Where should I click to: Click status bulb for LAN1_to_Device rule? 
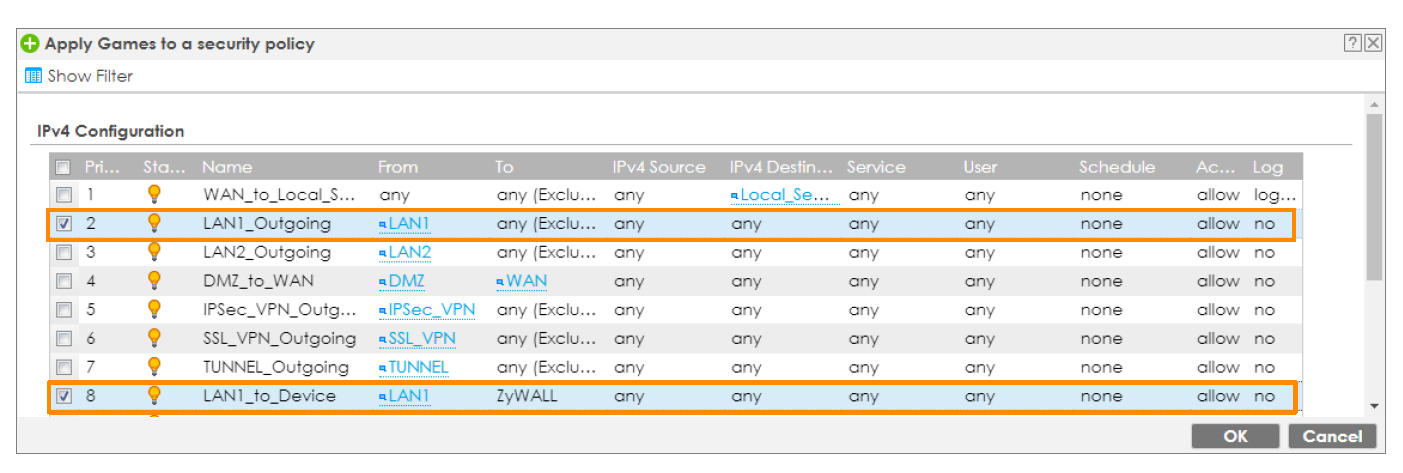(x=154, y=396)
